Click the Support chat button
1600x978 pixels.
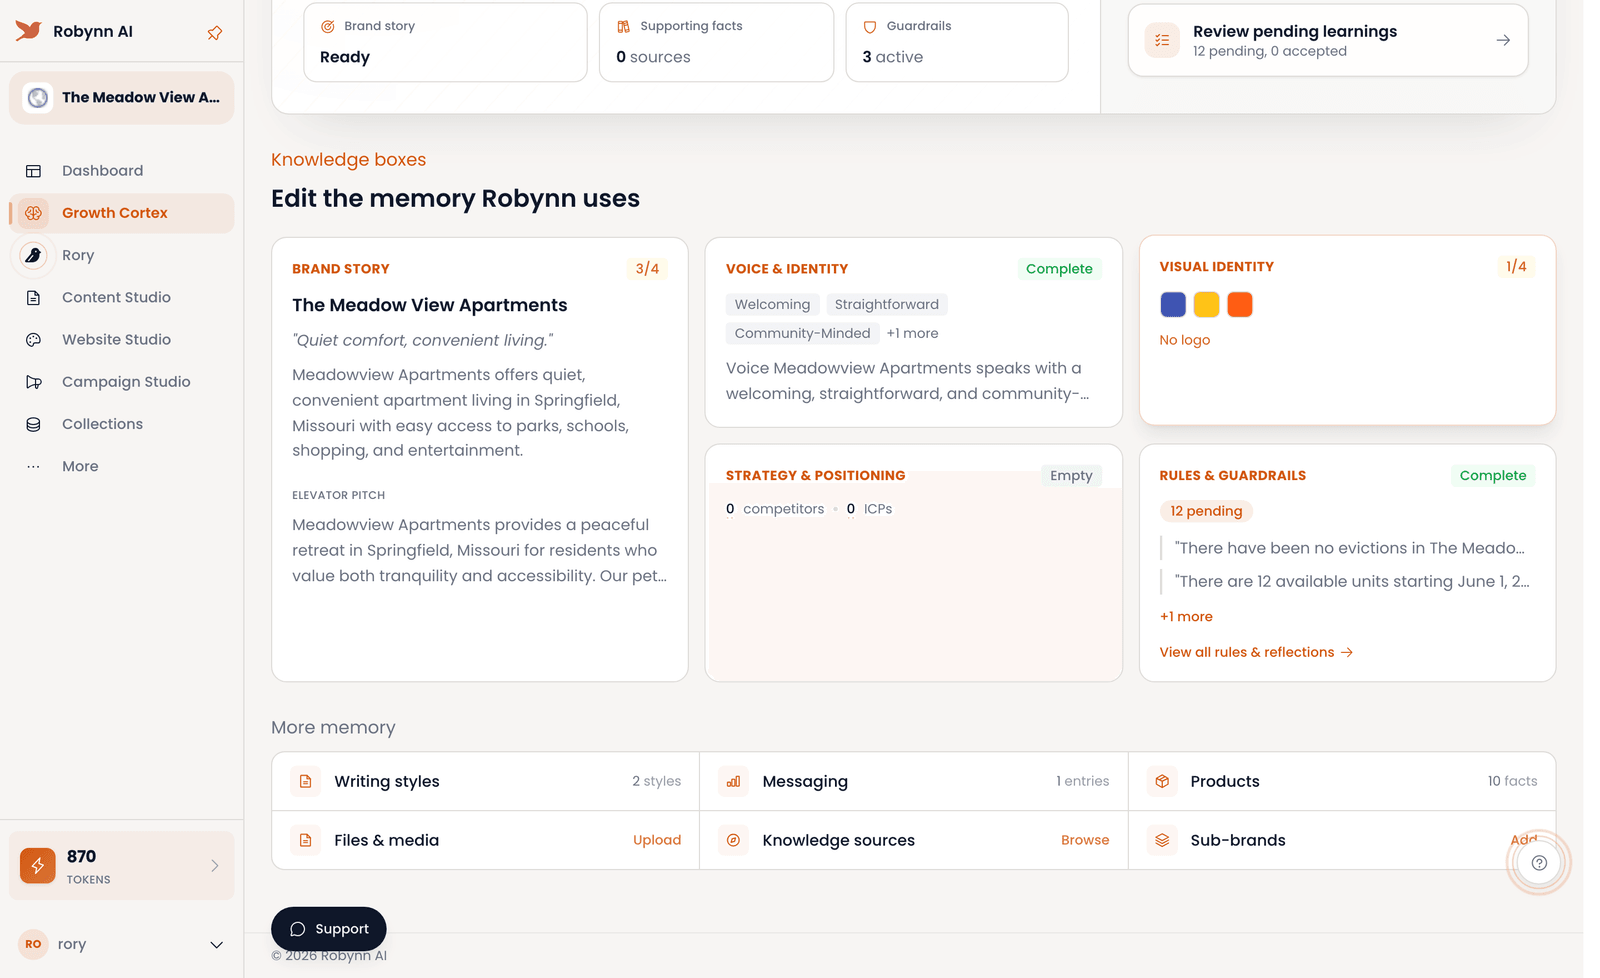point(329,929)
